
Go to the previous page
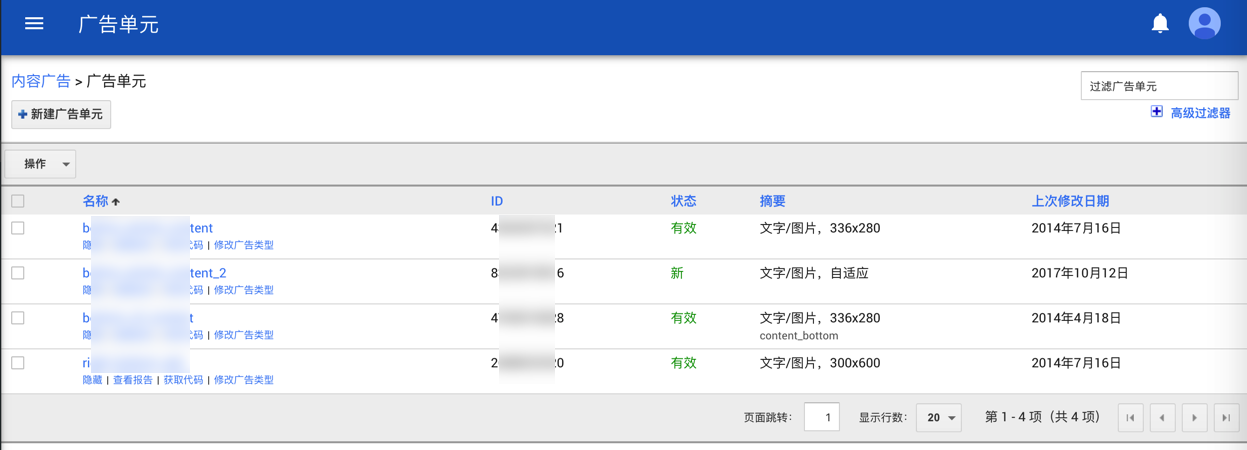1162,418
